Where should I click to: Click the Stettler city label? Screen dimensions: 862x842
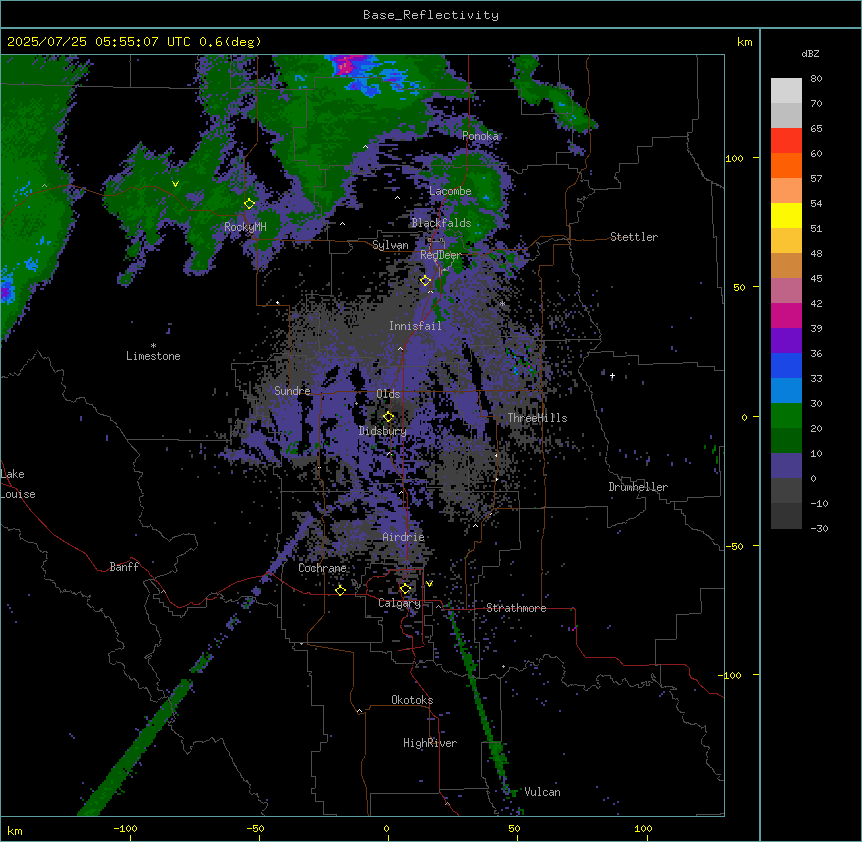point(633,237)
